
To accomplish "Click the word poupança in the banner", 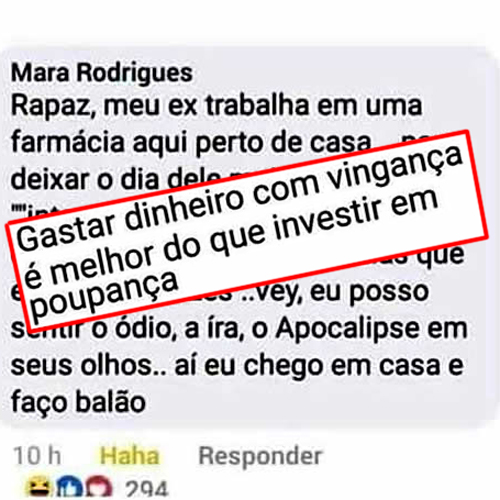I will tap(104, 294).
